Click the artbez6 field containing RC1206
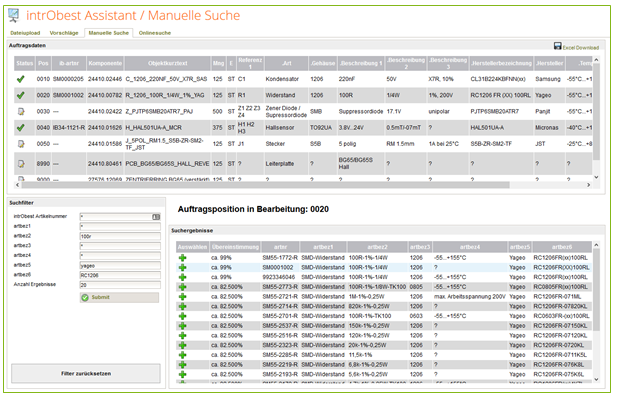 coord(120,275)
